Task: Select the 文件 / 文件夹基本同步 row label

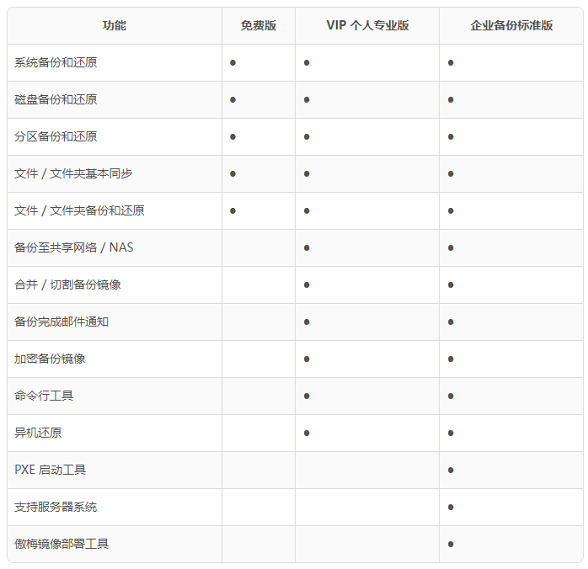Action: click(x=73, y=174)
